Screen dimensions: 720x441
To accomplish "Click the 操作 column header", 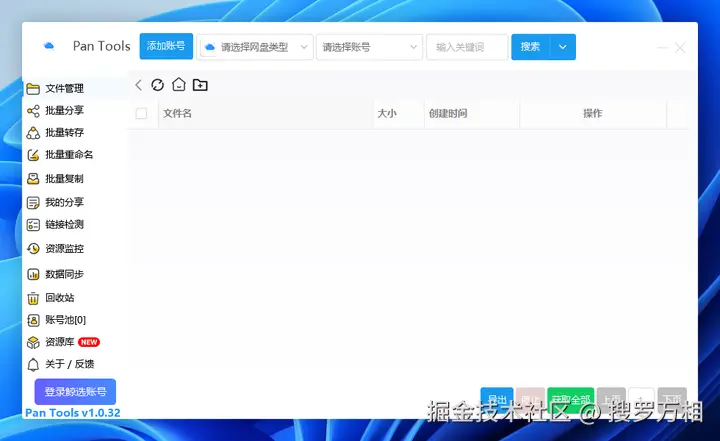I will pyautogui.click(x=592, y=113).
